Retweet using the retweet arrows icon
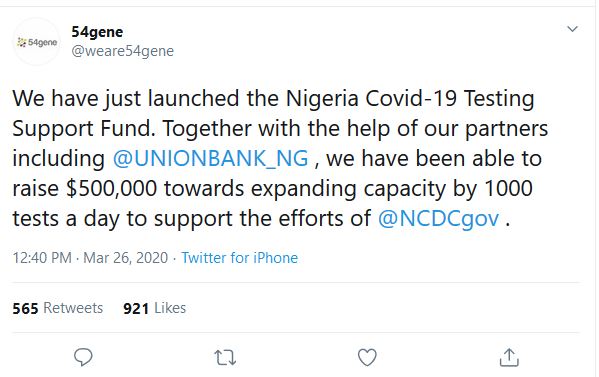 coord(225,358)
